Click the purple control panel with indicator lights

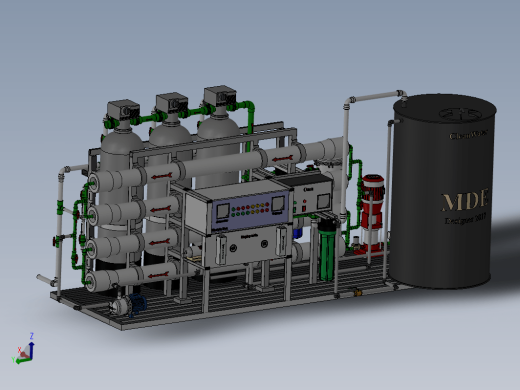251,211
